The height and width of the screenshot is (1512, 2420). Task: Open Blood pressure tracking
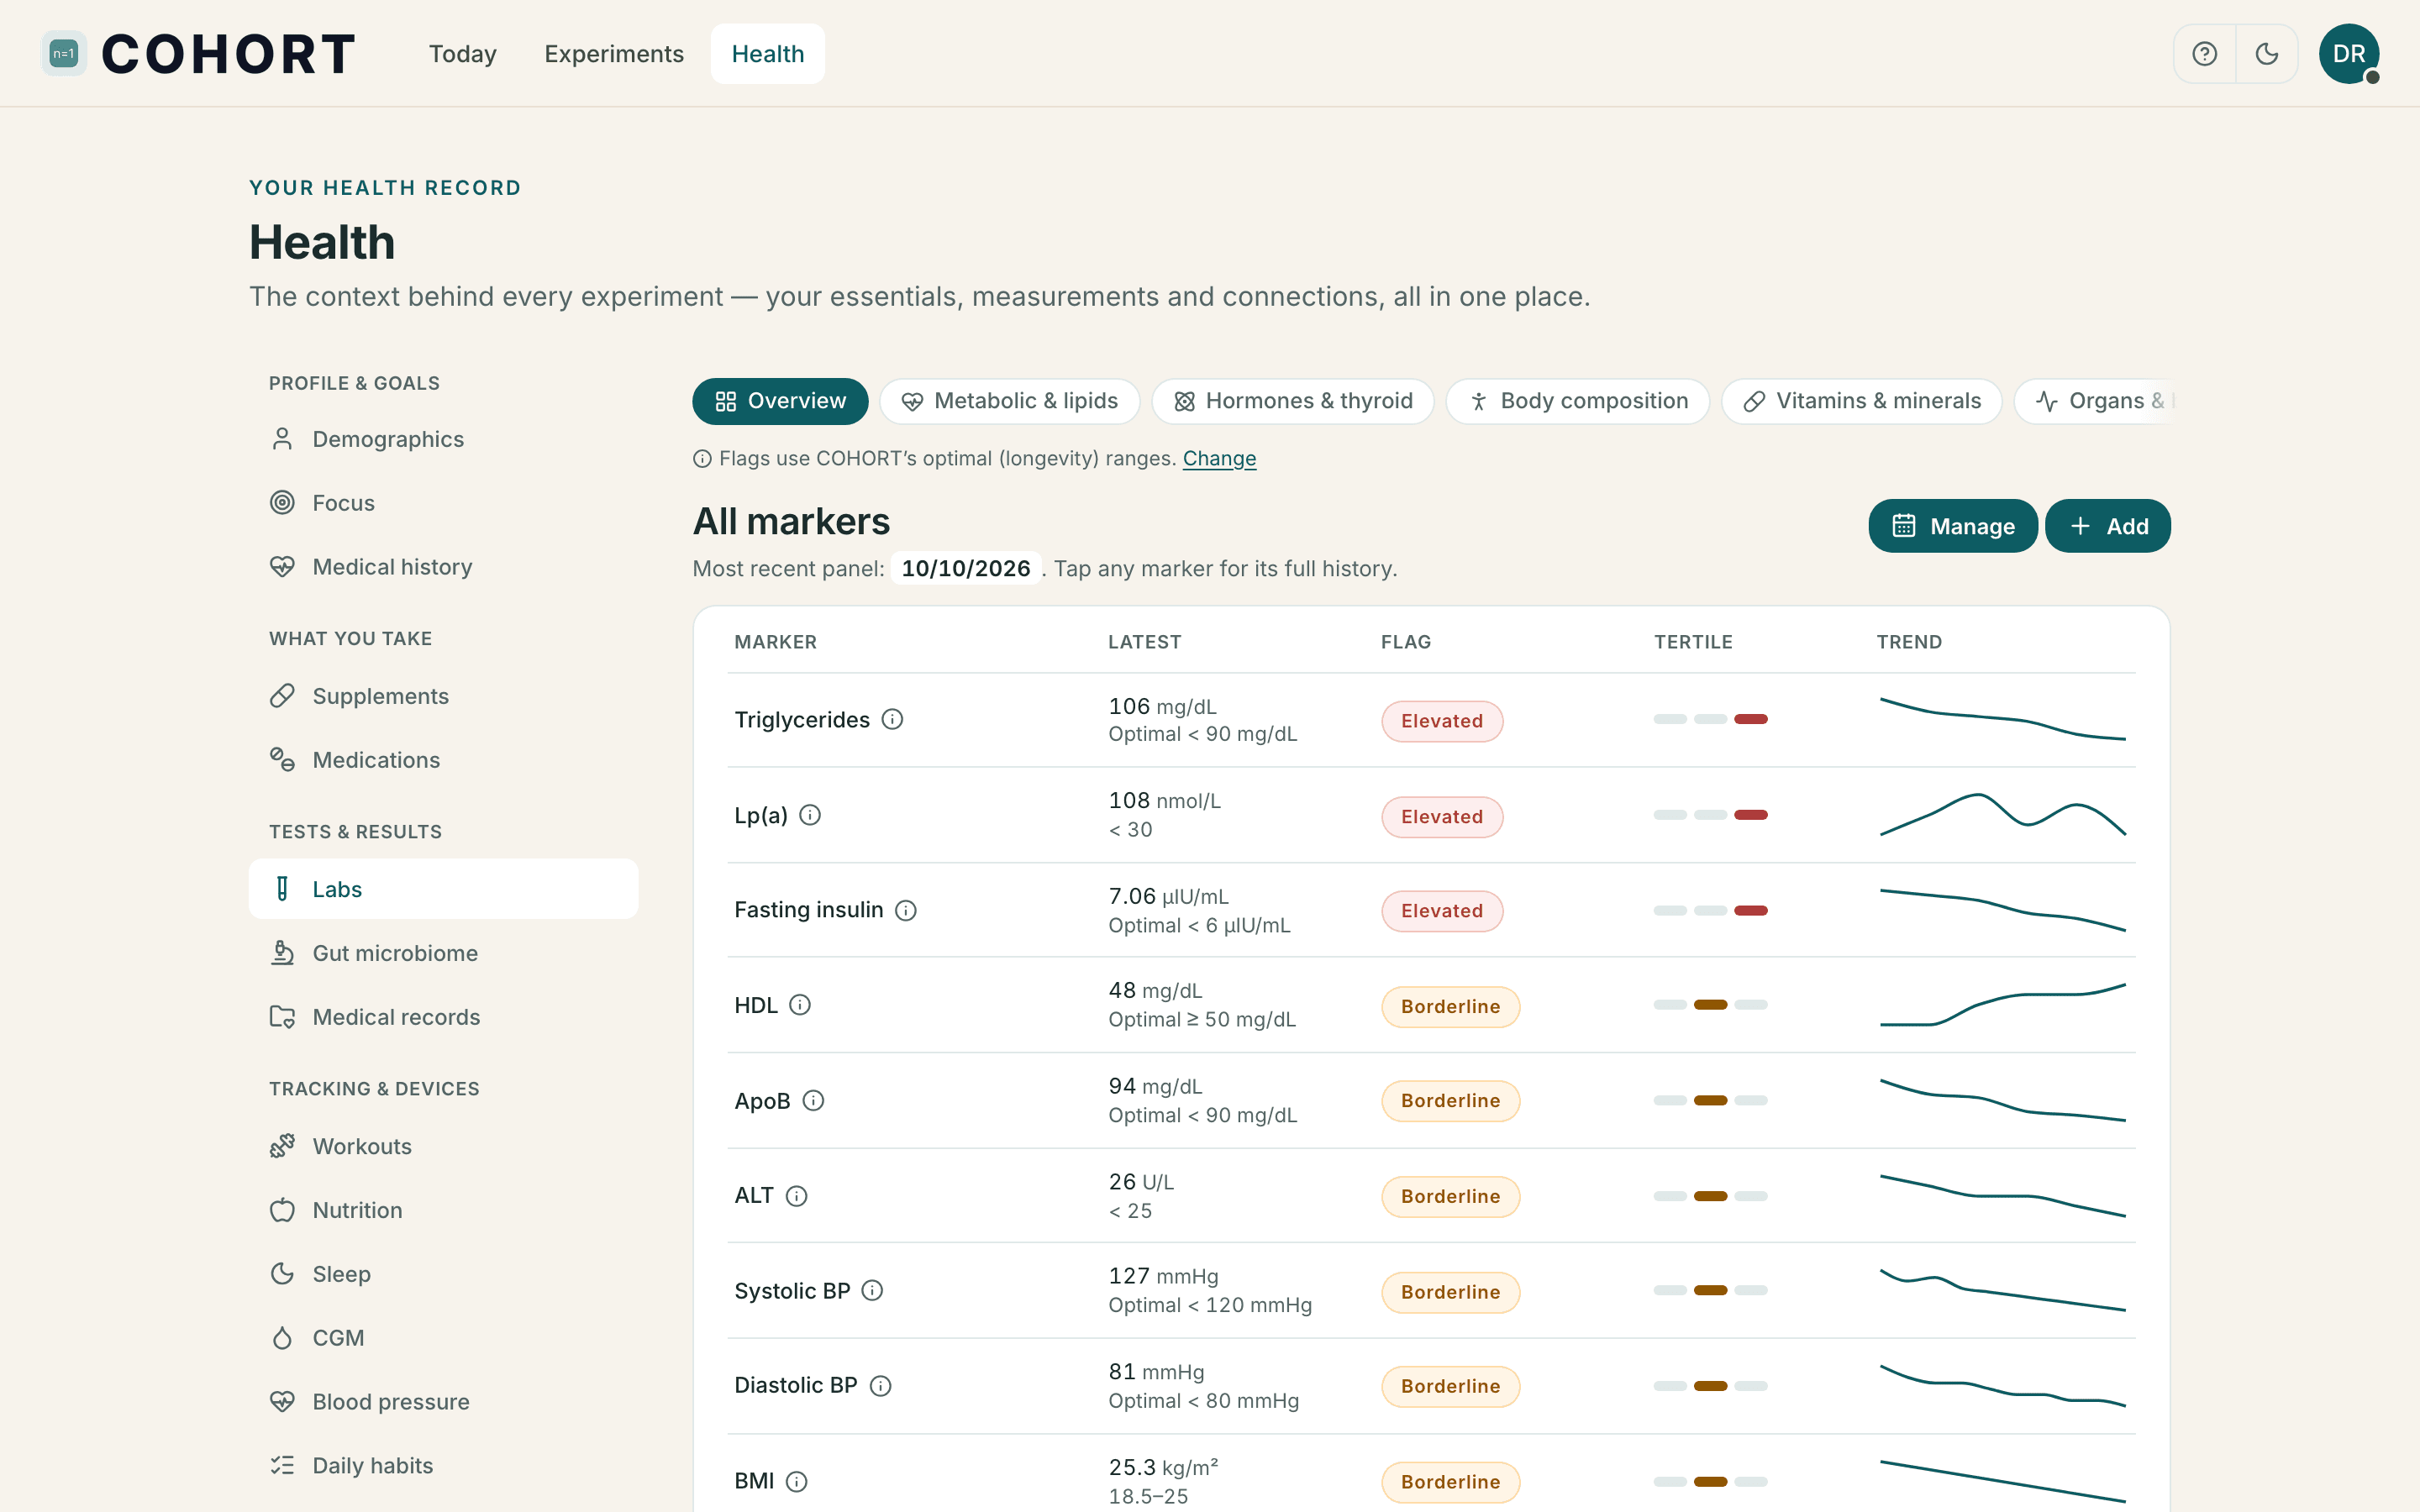[x=443, y=1402]
